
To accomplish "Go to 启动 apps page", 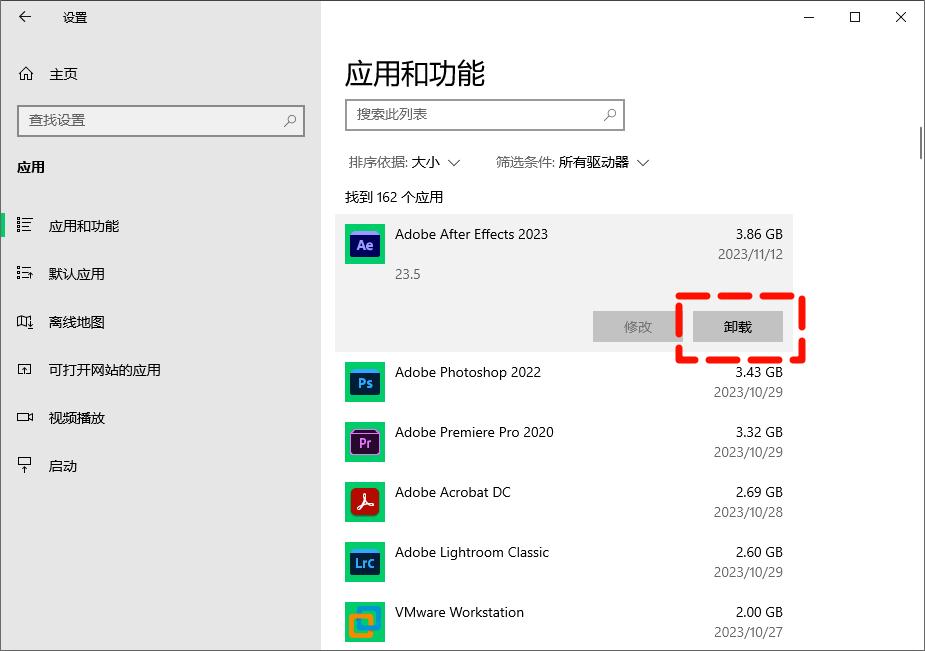I will click(x=62, y=466).
